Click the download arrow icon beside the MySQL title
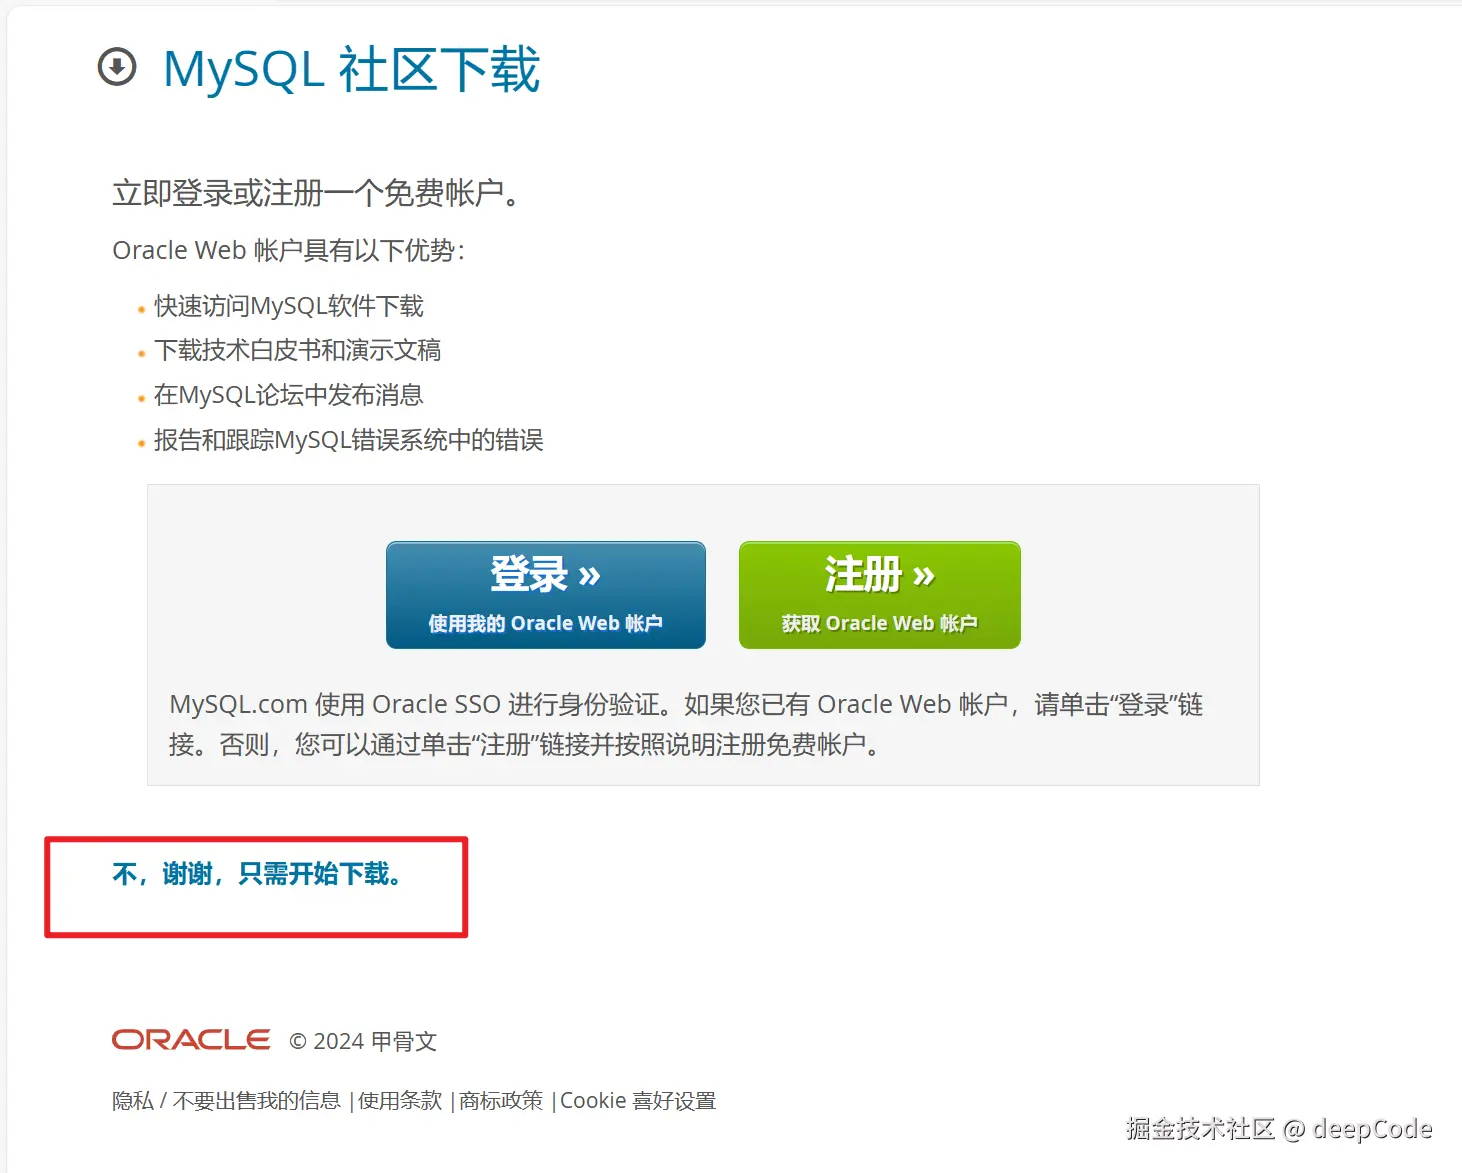Screen dimensions: 1462x1173 click(117, 67)
